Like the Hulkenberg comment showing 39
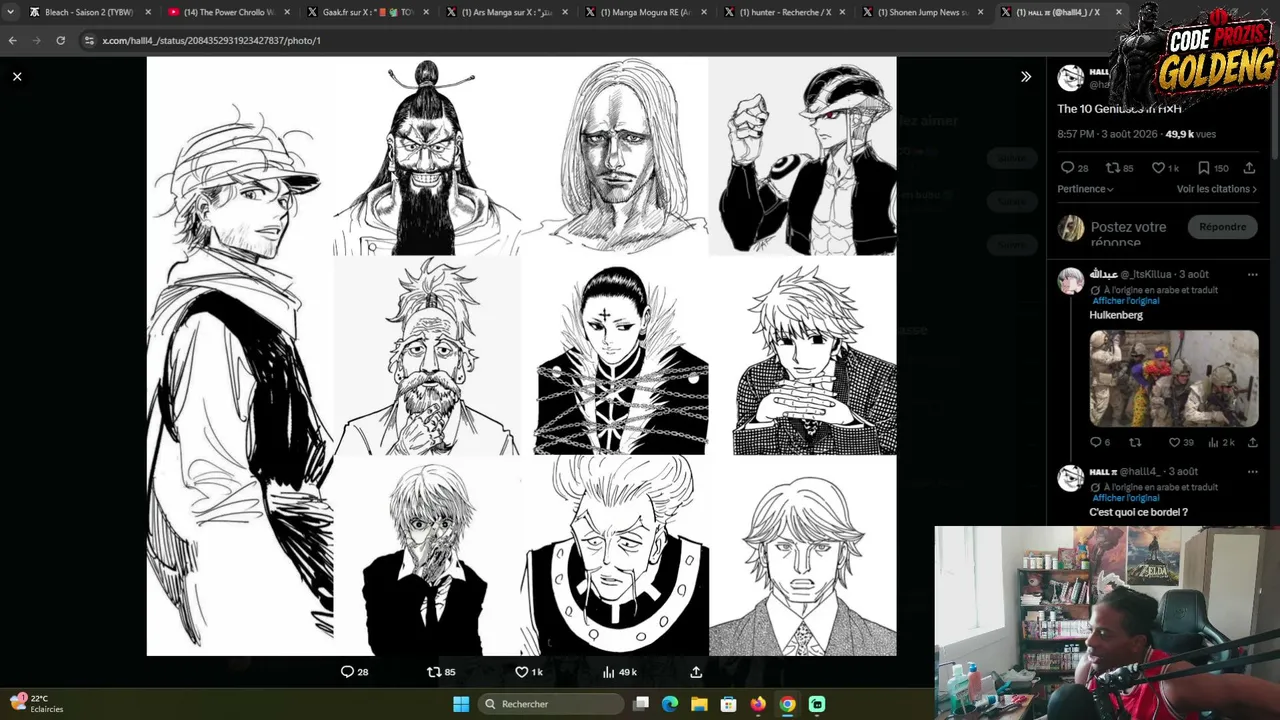 click(x=1174, y=442)
